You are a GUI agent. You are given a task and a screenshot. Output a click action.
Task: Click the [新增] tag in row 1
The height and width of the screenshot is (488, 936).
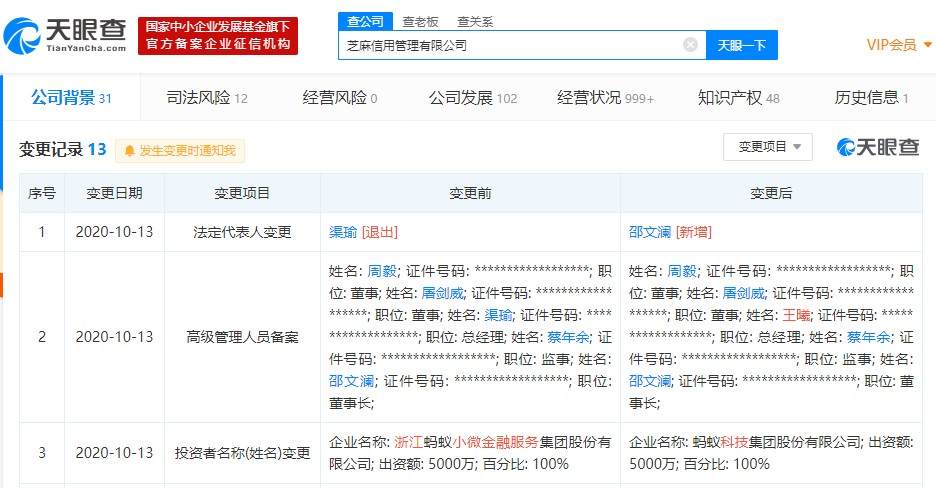point(694,232)
